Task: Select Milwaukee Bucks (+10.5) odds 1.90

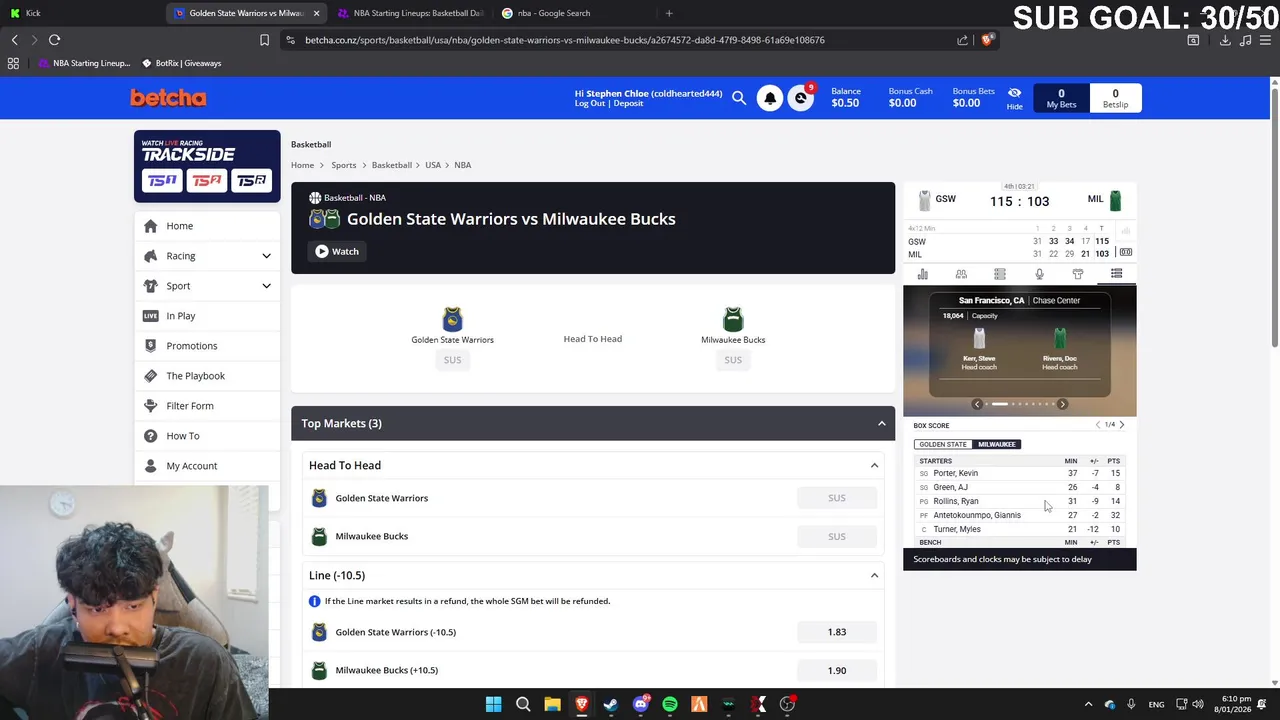Action: 837,670
